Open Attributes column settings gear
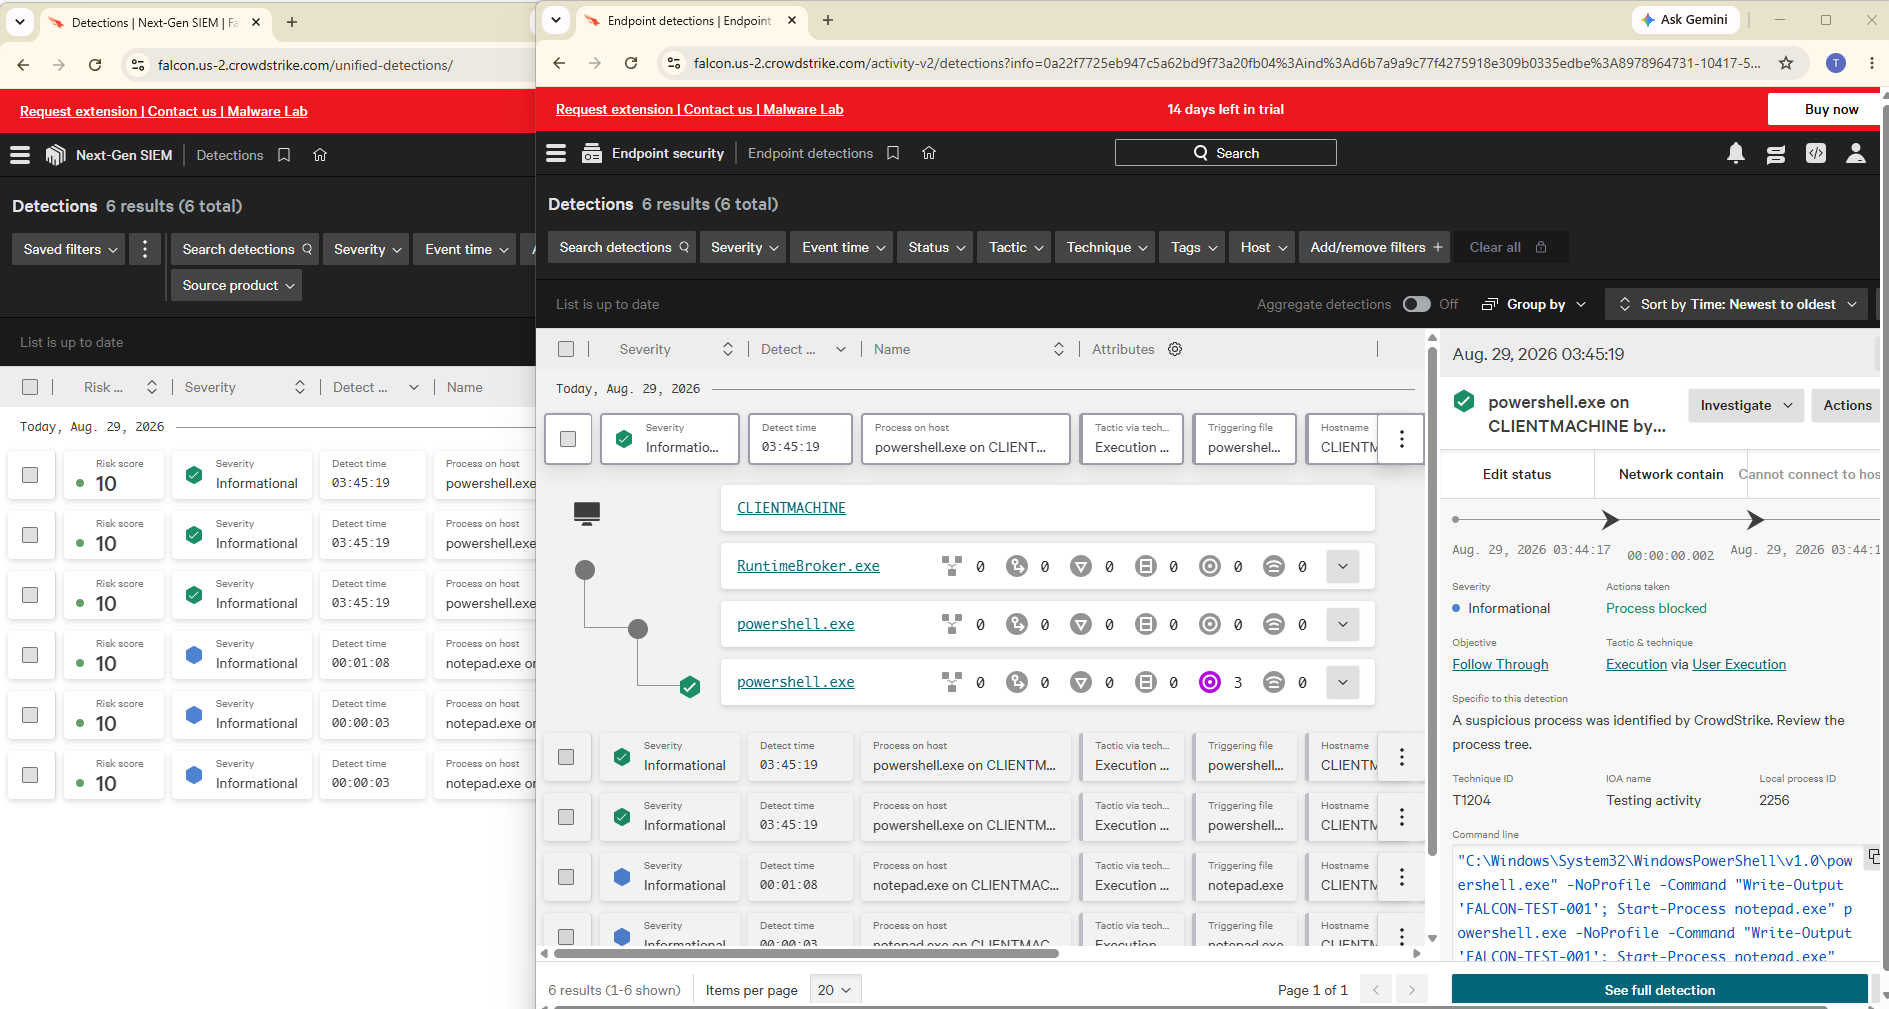Screen dimensions: 1889x1009 coord(1175,349)
